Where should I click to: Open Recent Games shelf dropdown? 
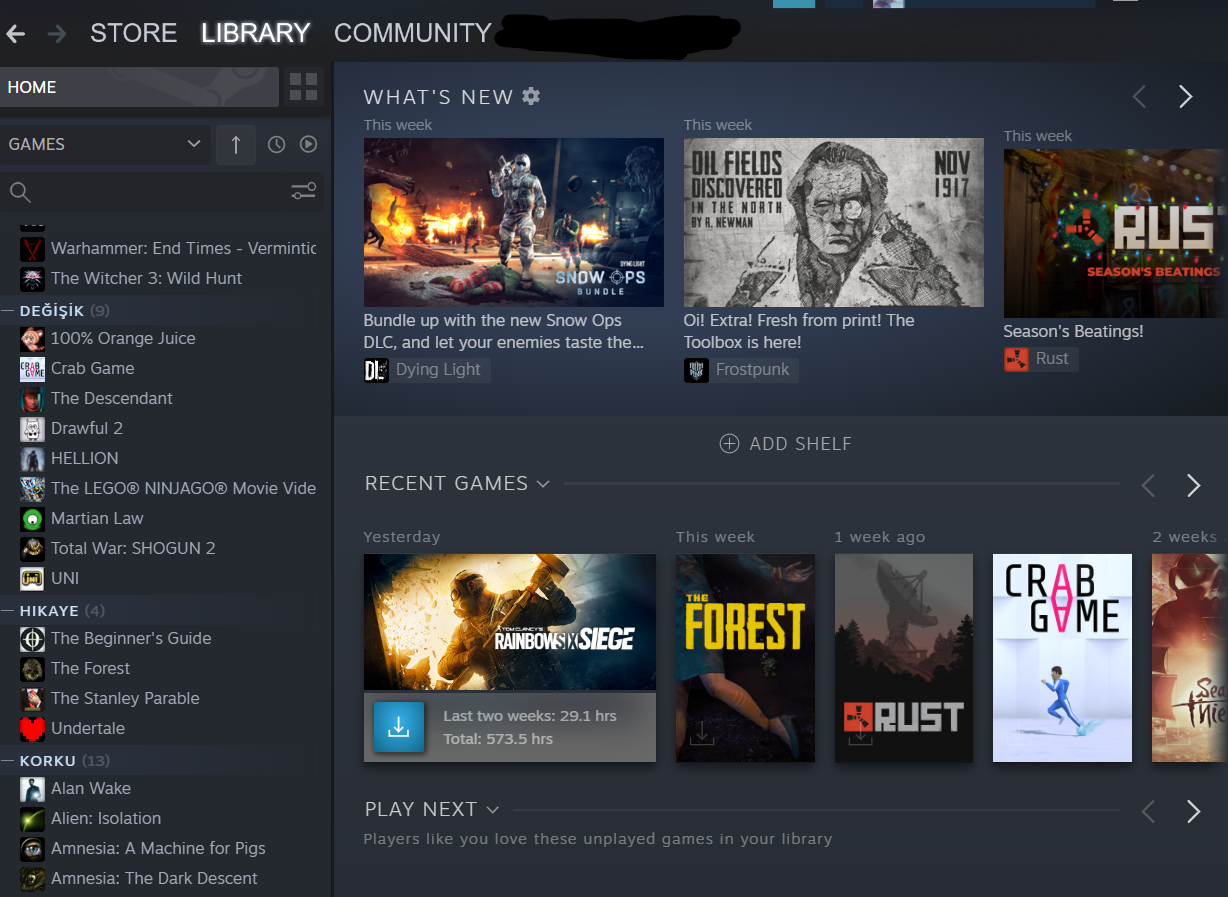(x=543, y=484)
